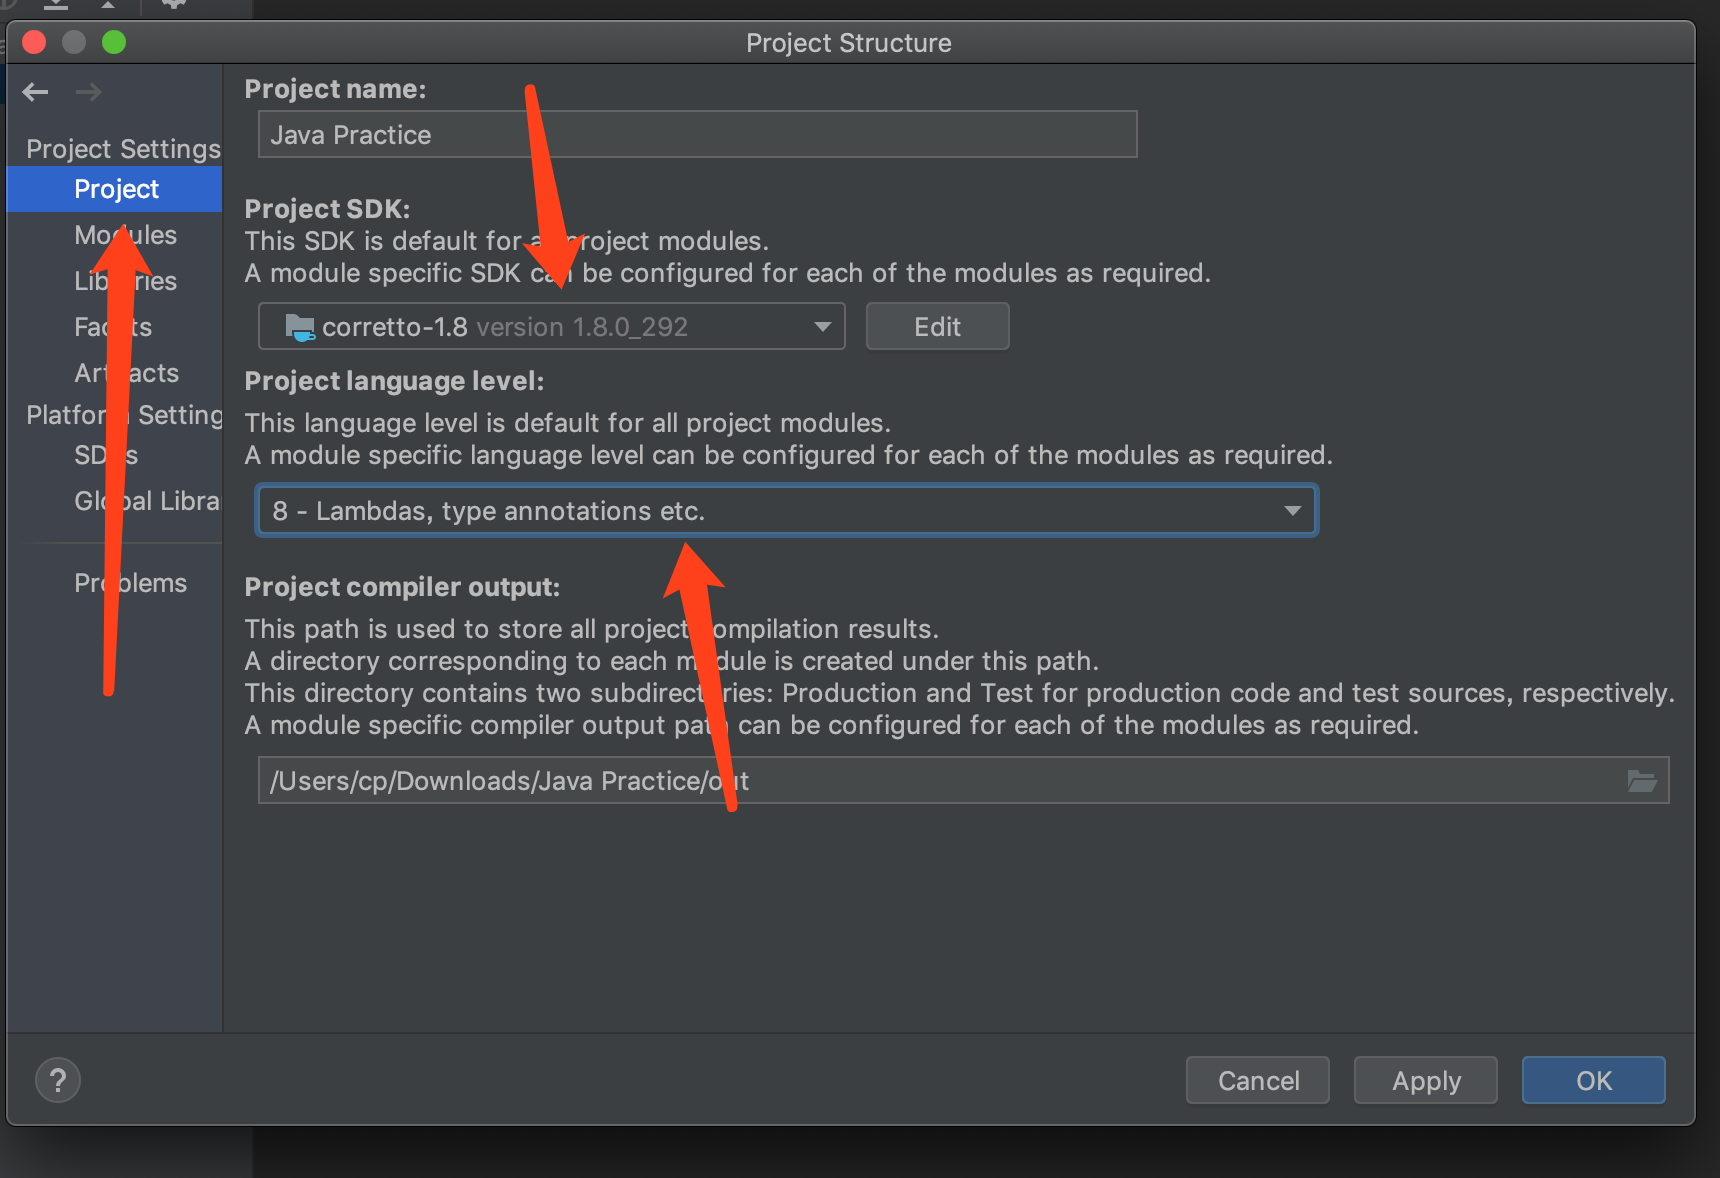Open the help question mark
This screenshot has width=1720, height=1178.
(x=58, y=1080)
